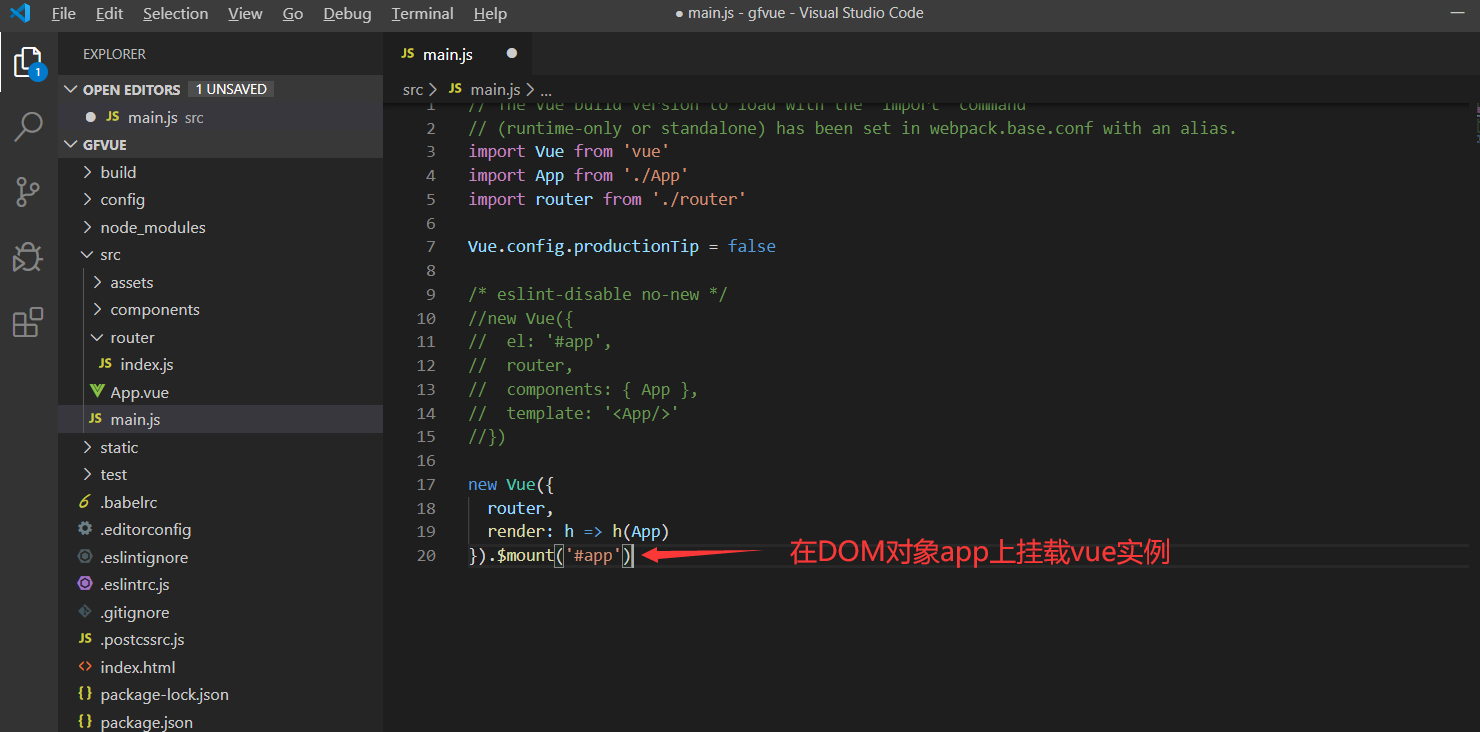Click the unsaved dot on main.js tab
Viewport: 1480px width, 732px height.
512,53
